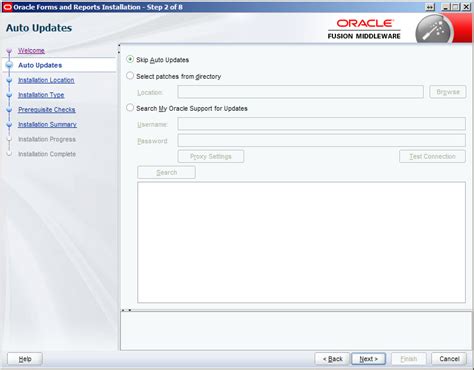This screenshot has height=370, width=474.
Task: Click the Oracle icon in title bar
Action: pyautogui.click(x=7, y=7)
